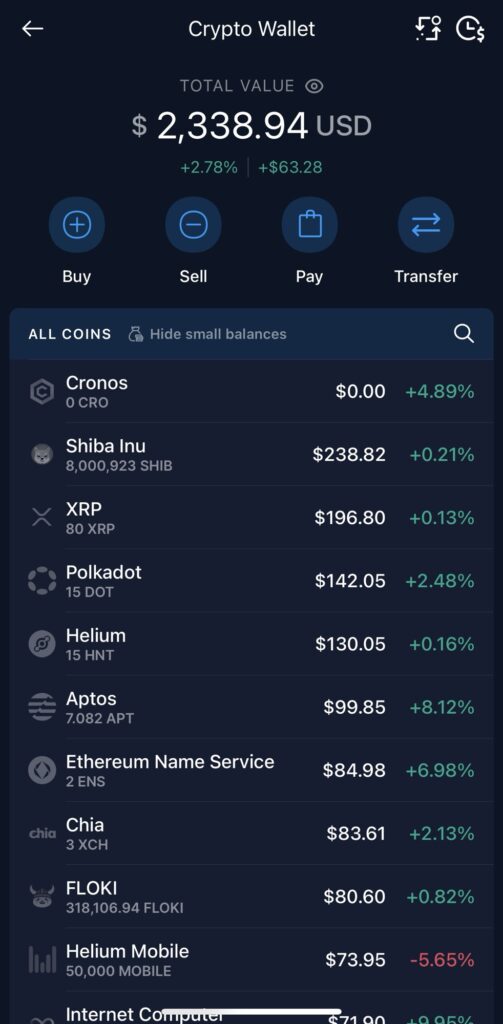Tap Helium Mobile's -5.65% change

[442, 960]
